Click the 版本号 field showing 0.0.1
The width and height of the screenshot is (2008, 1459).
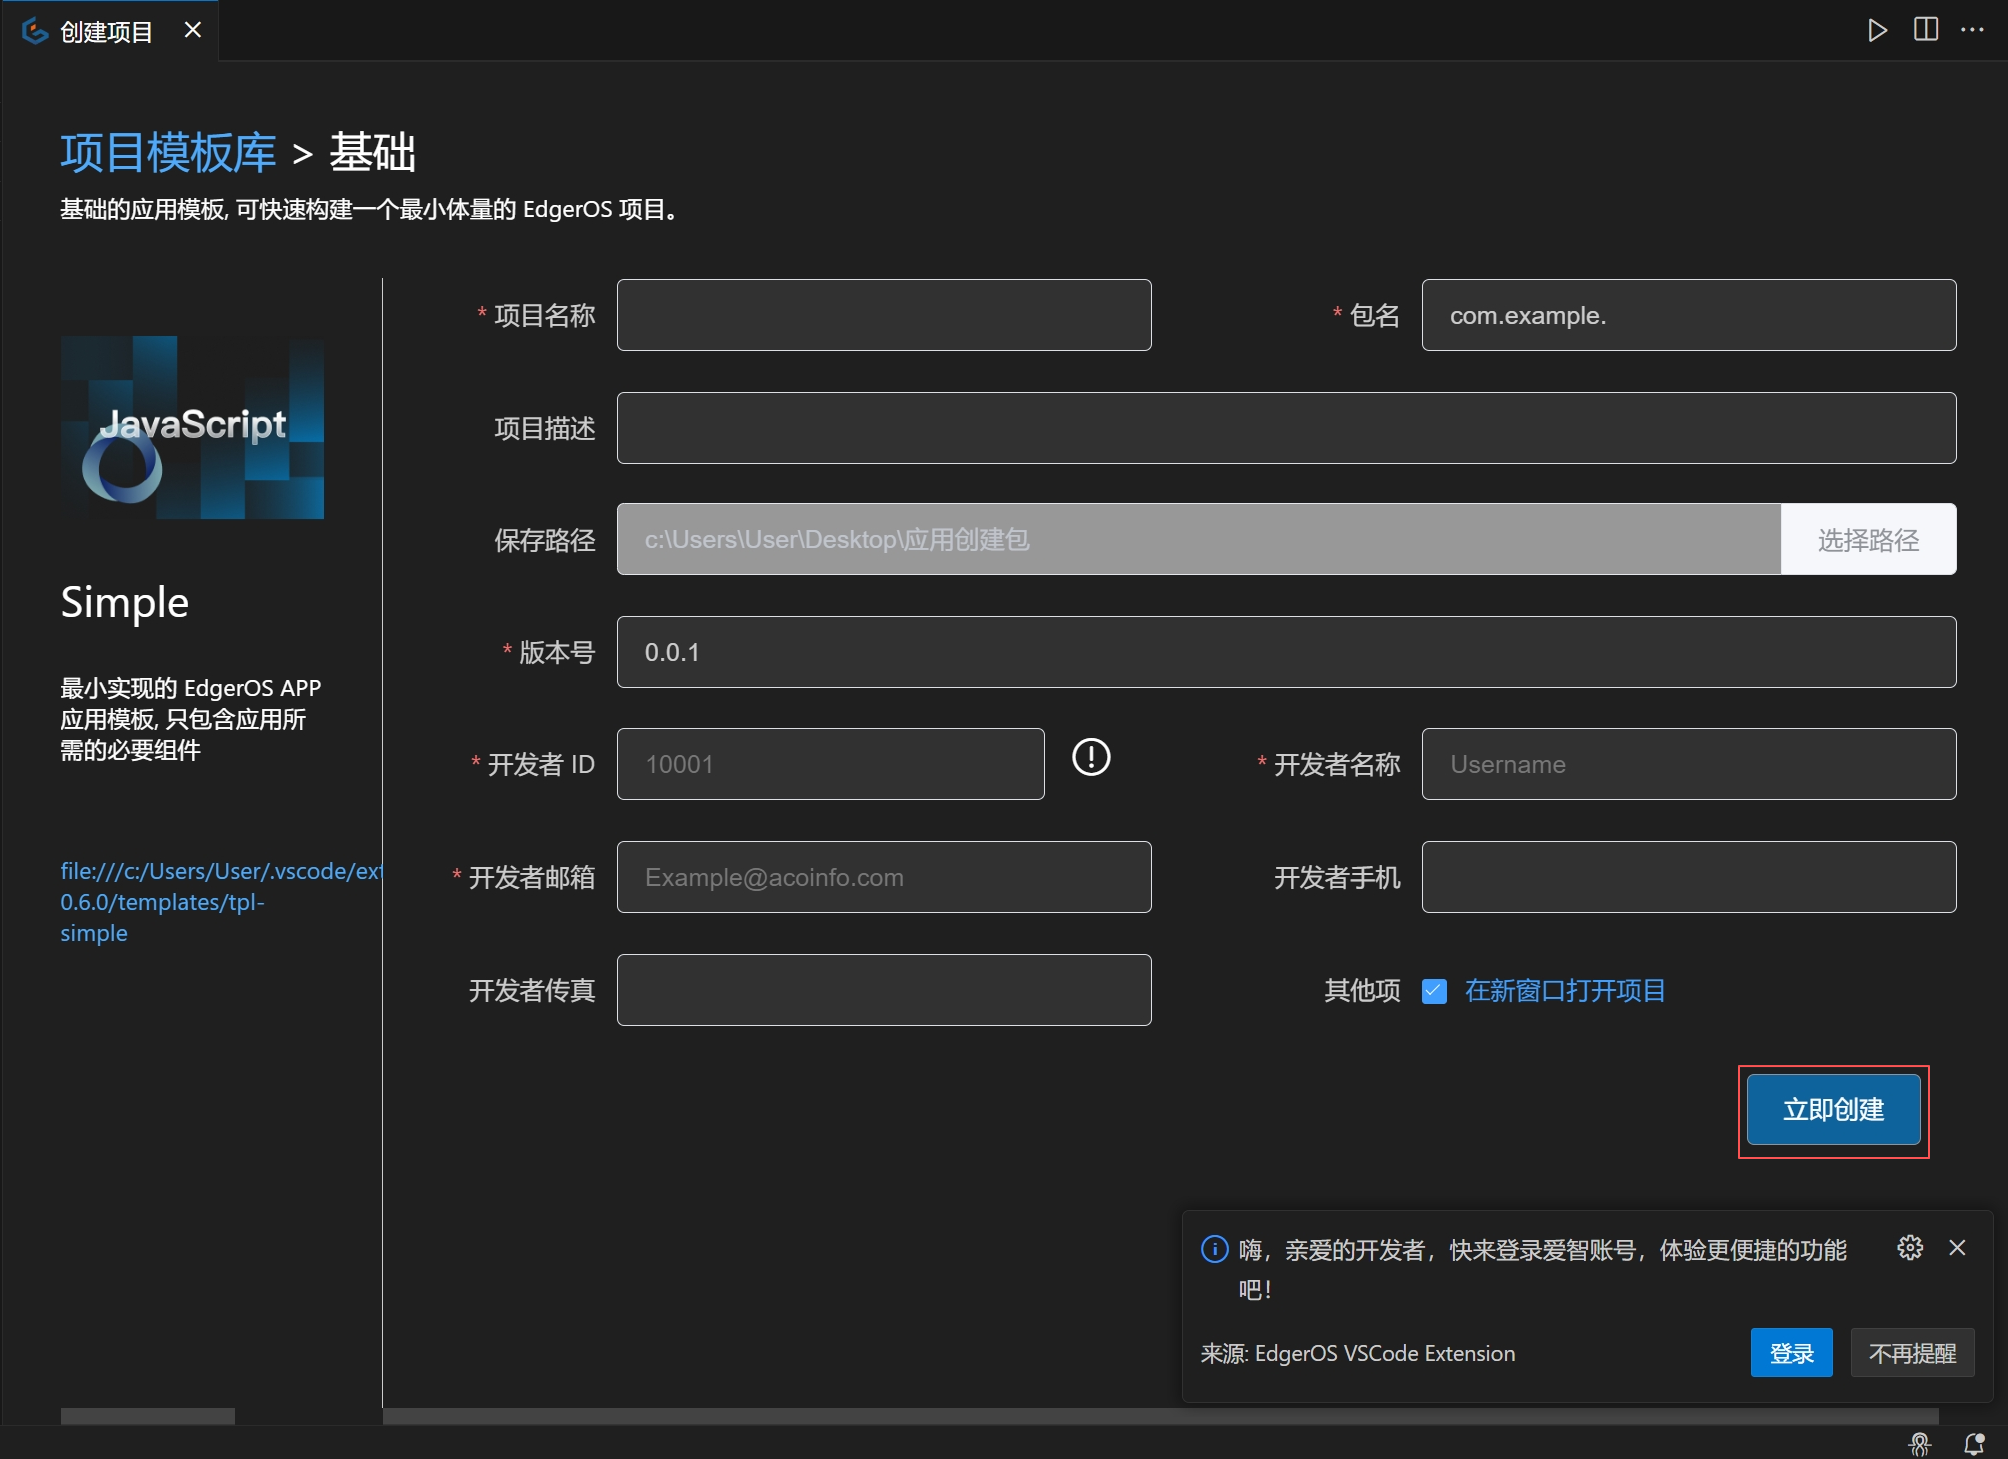(1286, 652)
